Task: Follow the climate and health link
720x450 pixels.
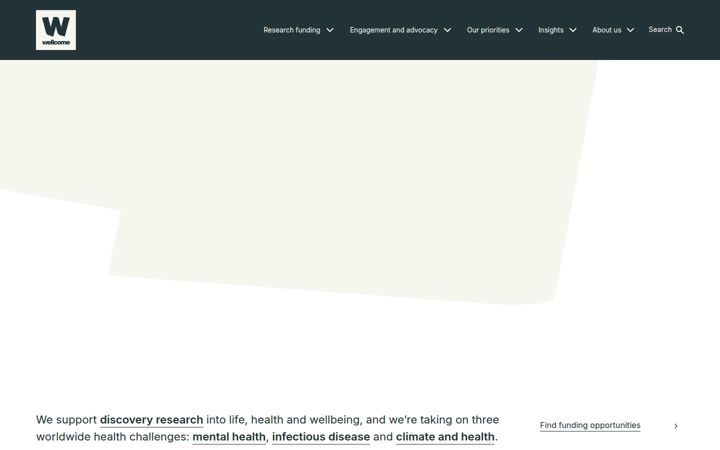Action: 445,437
